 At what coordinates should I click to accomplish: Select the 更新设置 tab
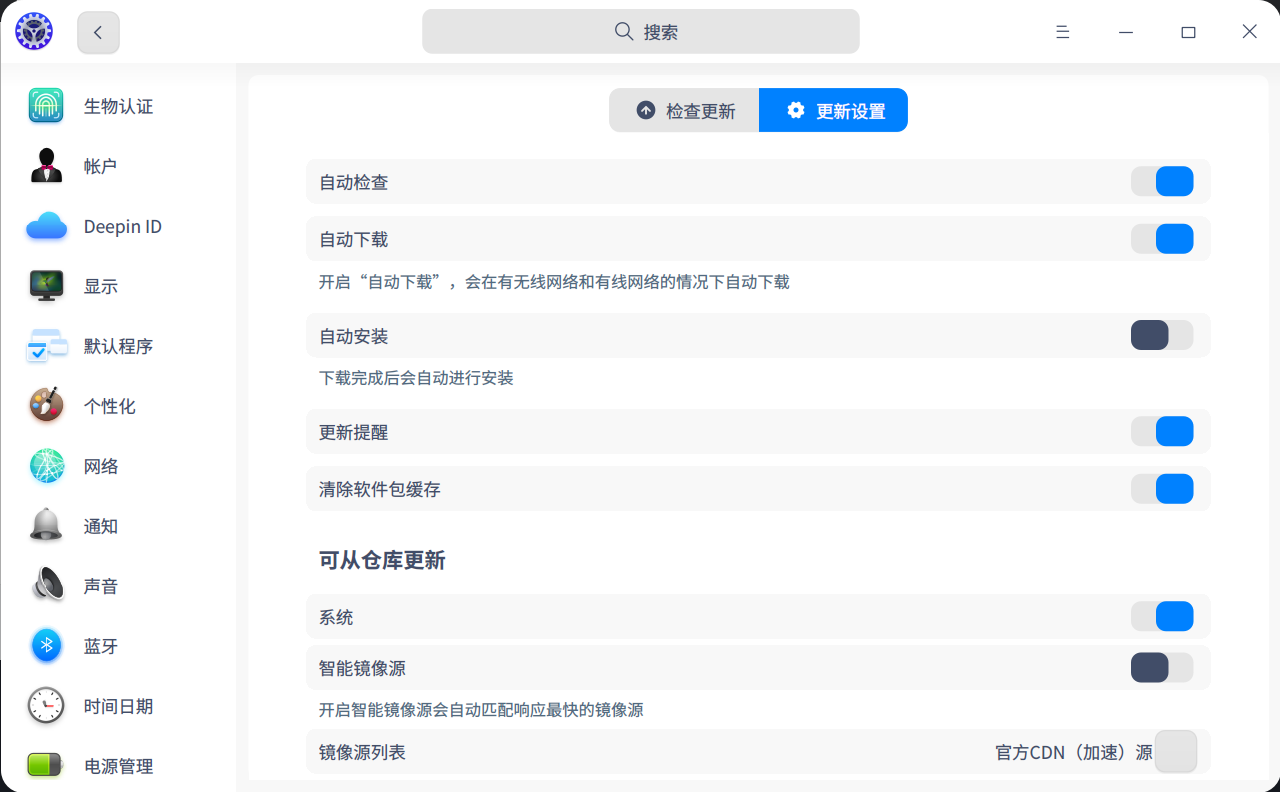point(833,110)
